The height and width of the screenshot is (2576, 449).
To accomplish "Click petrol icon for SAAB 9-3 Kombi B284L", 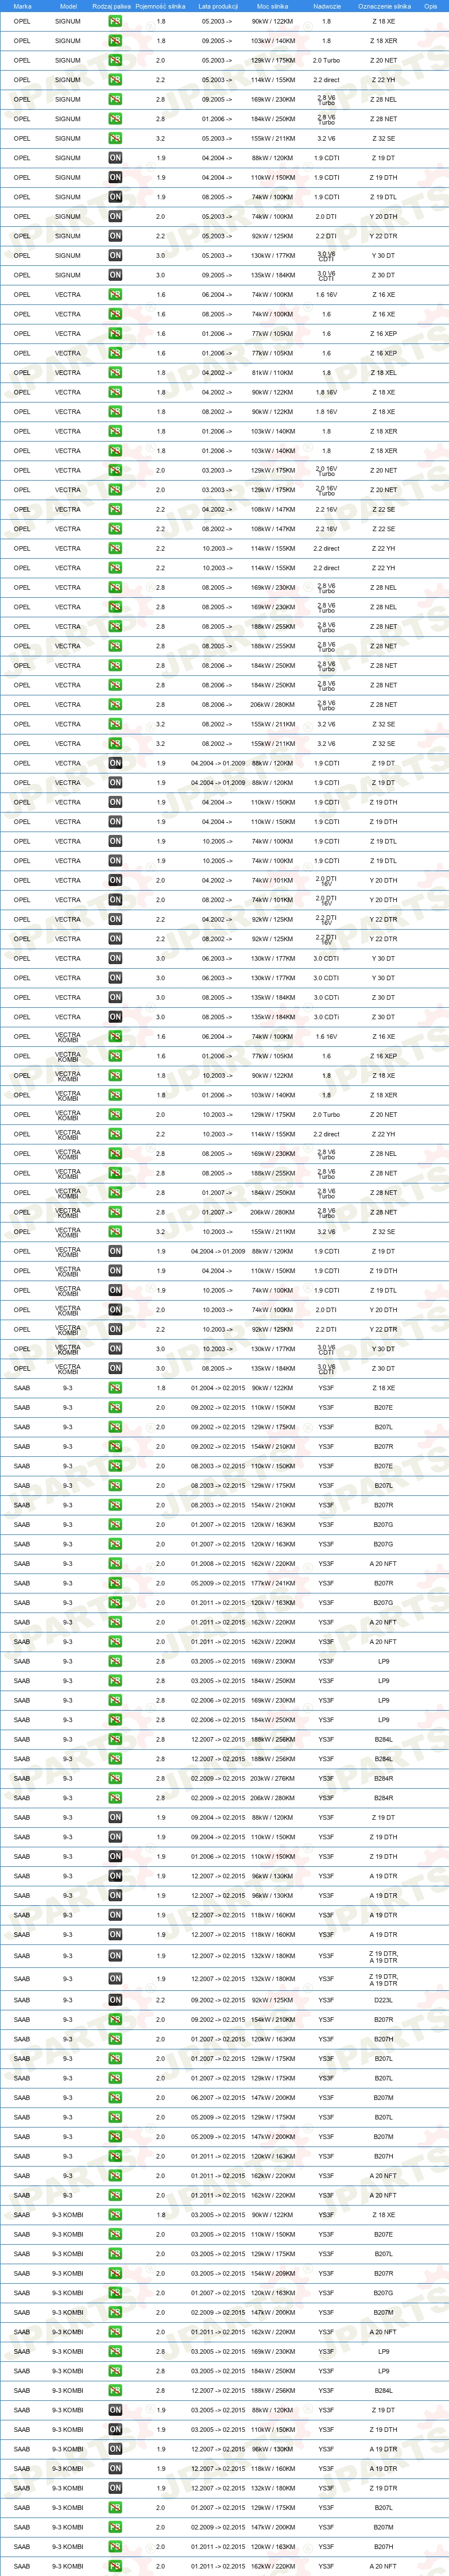I will coord(115,2390).
